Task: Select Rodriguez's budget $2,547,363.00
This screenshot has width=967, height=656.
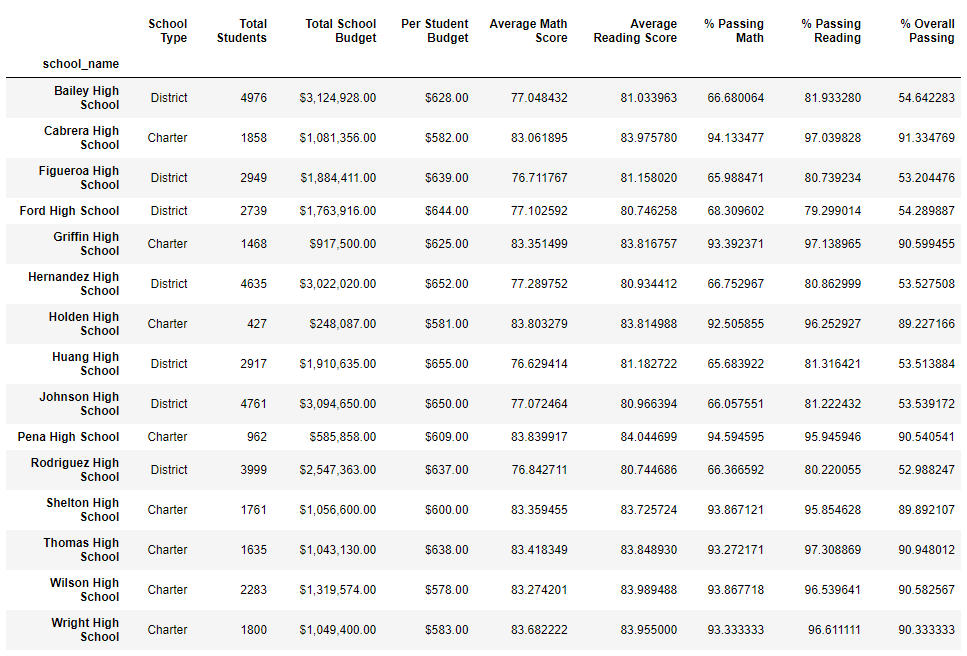Action: point(338,470)
